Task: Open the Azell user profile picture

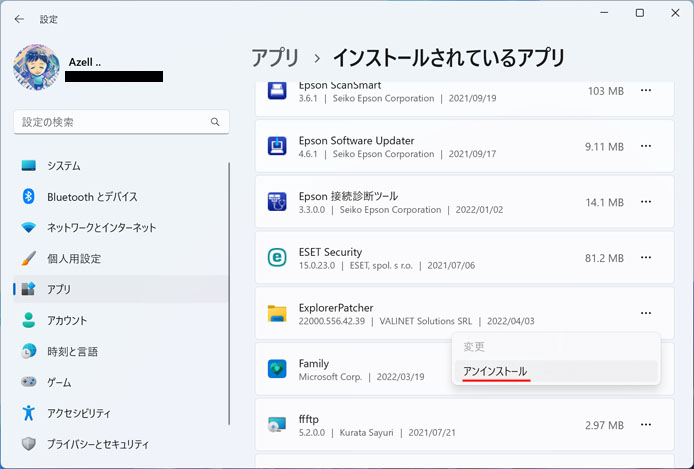Action: click(x=36, y=67)
